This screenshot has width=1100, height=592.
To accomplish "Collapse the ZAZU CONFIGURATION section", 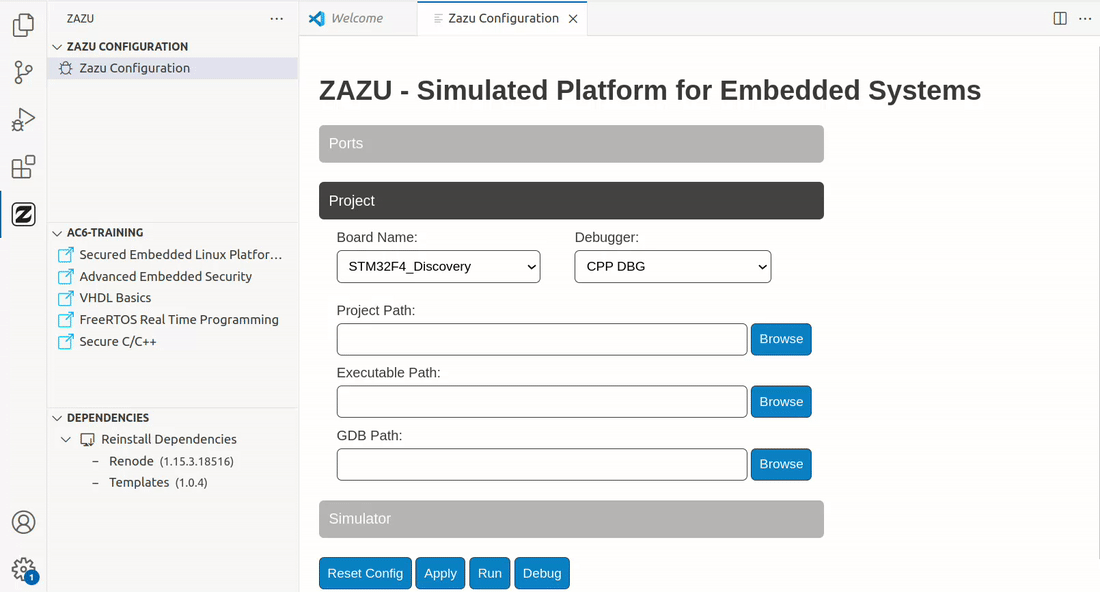I will click(x=58, y=46).
